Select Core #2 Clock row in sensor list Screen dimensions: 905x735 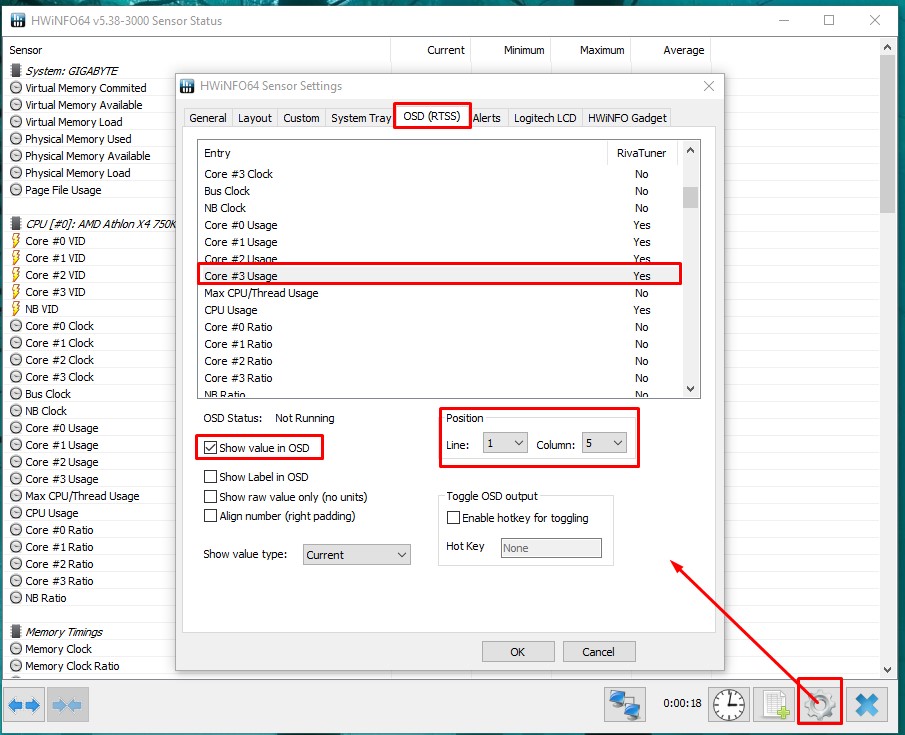tap(89, 360)
